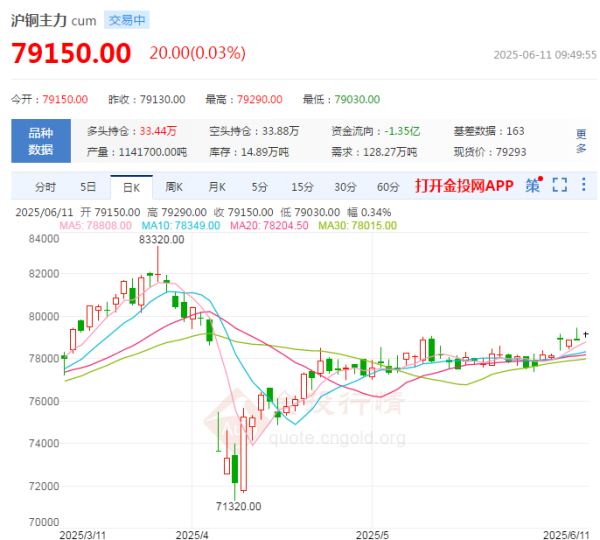Switch to the 60分 interval tab
The height and width of the screenshot is (540, 600).
tap(388, 187)
